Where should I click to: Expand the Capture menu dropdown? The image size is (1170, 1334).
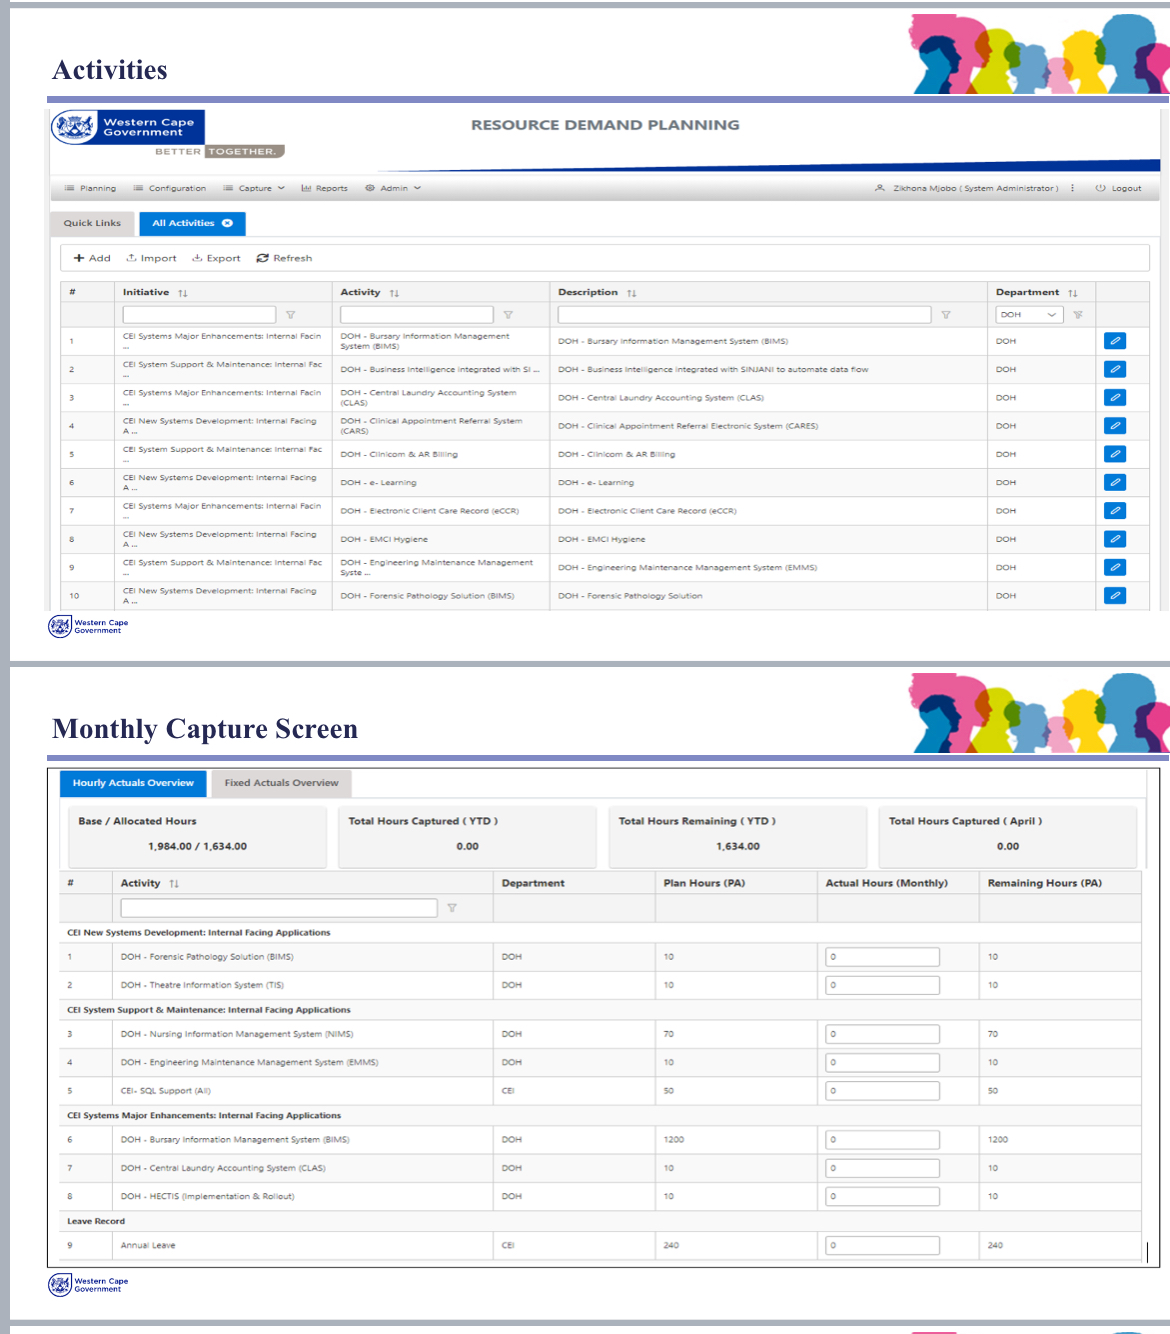coord(255,188)
